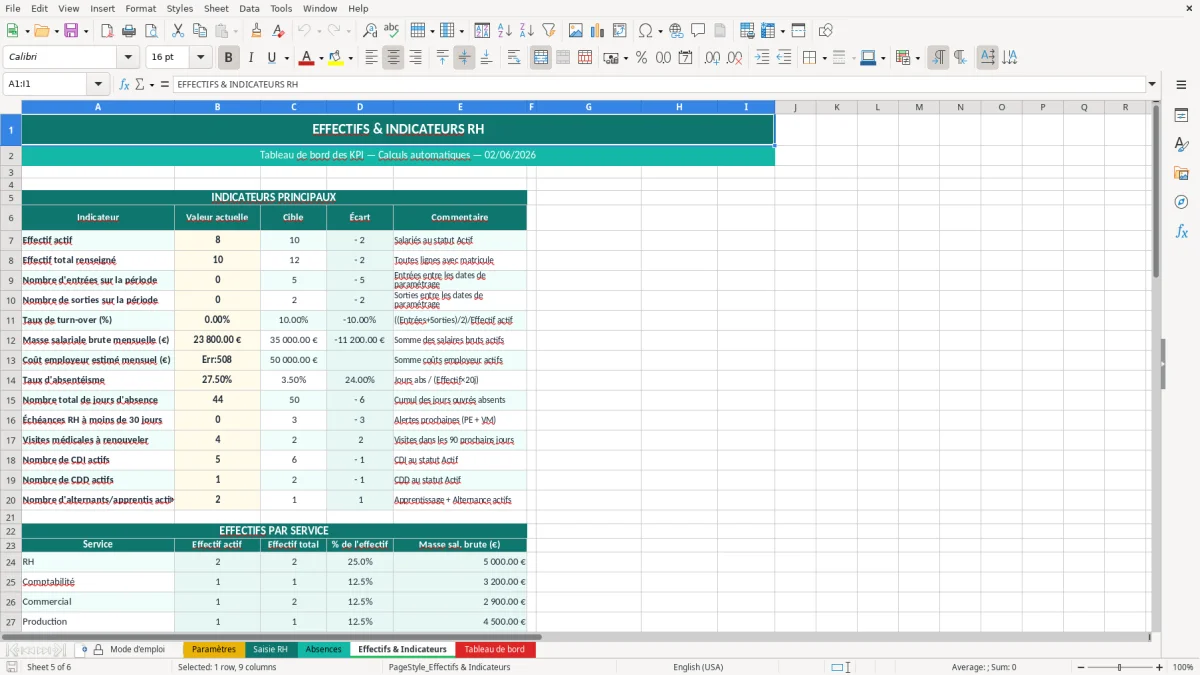Open the sidebar Navigator compass icon
Viewport: 1200px width, 675px height.
click(x=1181, y=202)
